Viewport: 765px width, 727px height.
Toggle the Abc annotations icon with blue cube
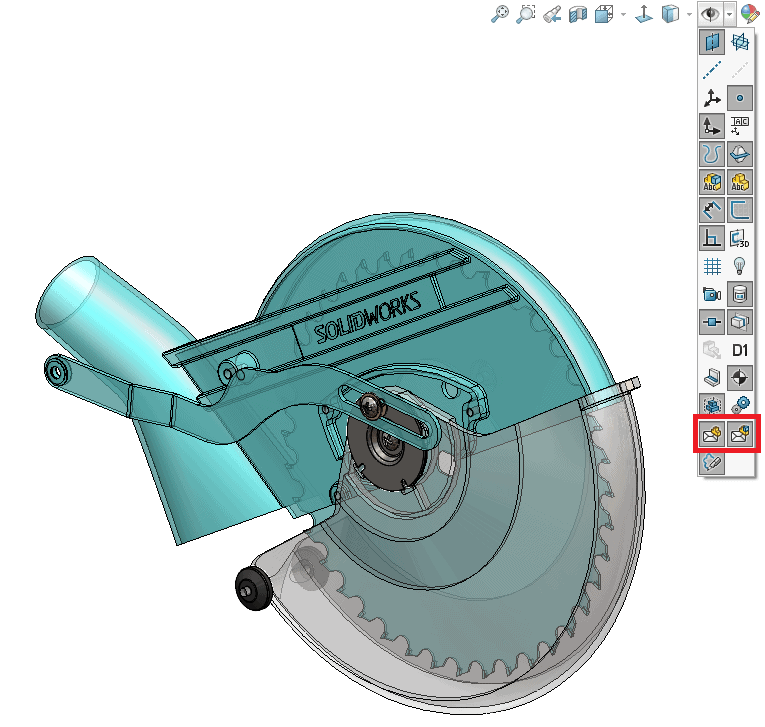712,182
